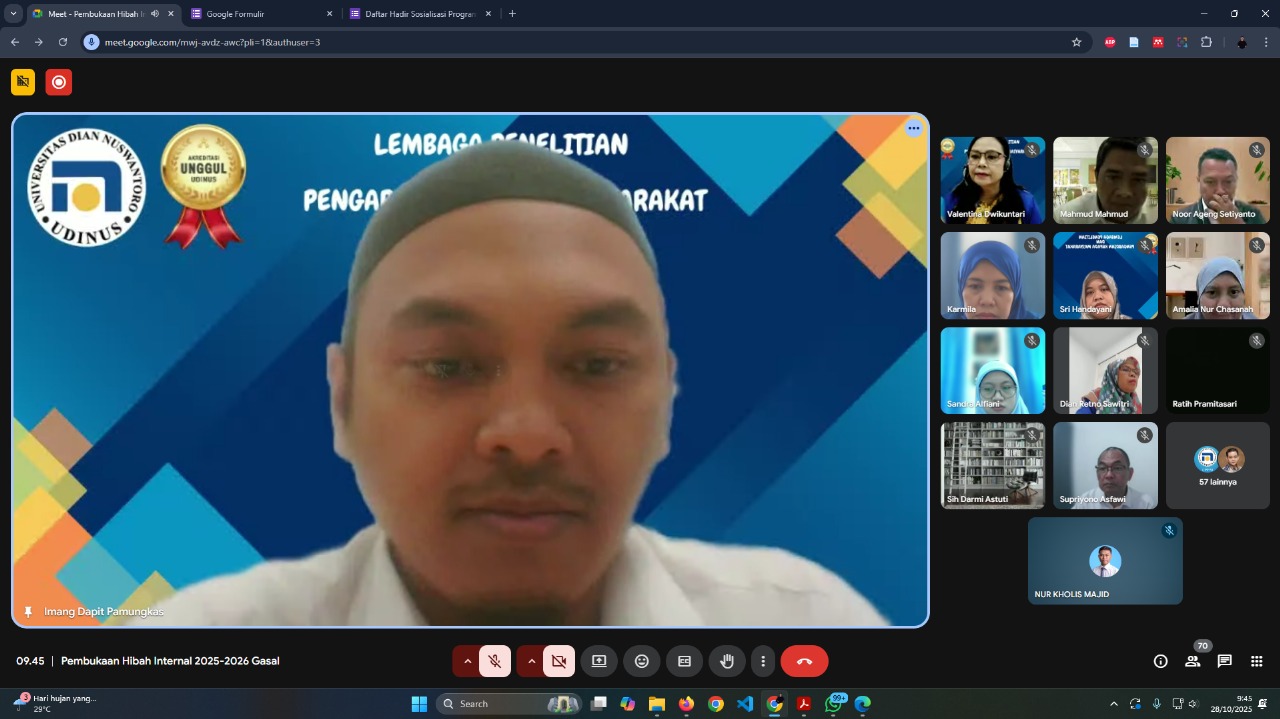Open the activities grid icon

pos(1256,661)
